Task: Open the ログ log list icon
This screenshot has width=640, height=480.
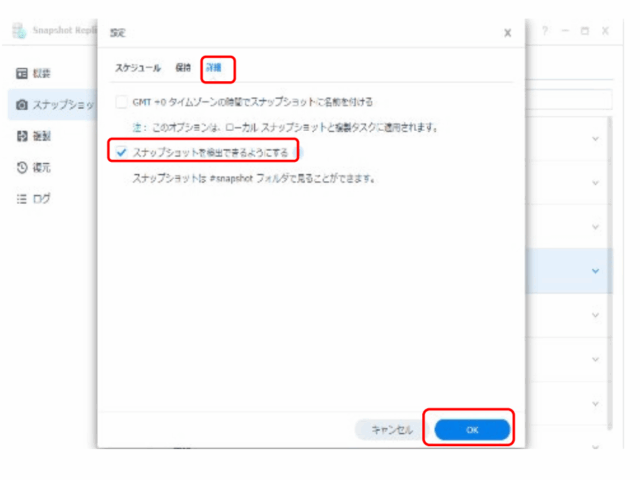Action: 21,198
